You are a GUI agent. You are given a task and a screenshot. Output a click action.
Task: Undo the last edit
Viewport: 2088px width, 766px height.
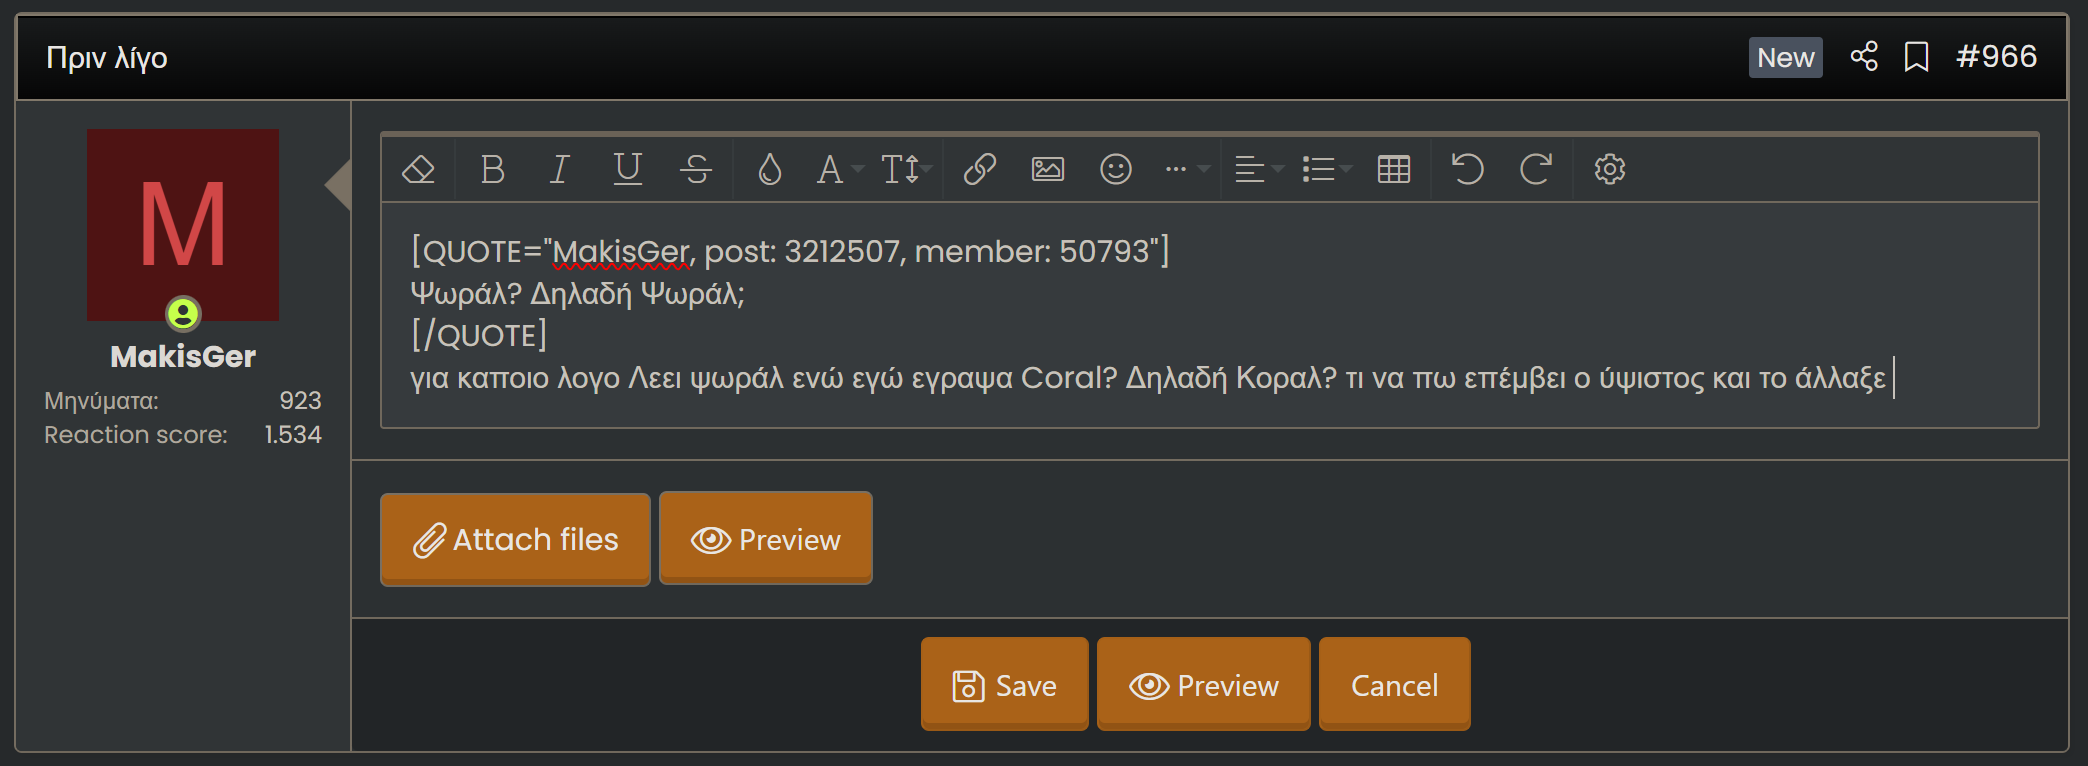pyautogui.click(x=1467, y=169)
